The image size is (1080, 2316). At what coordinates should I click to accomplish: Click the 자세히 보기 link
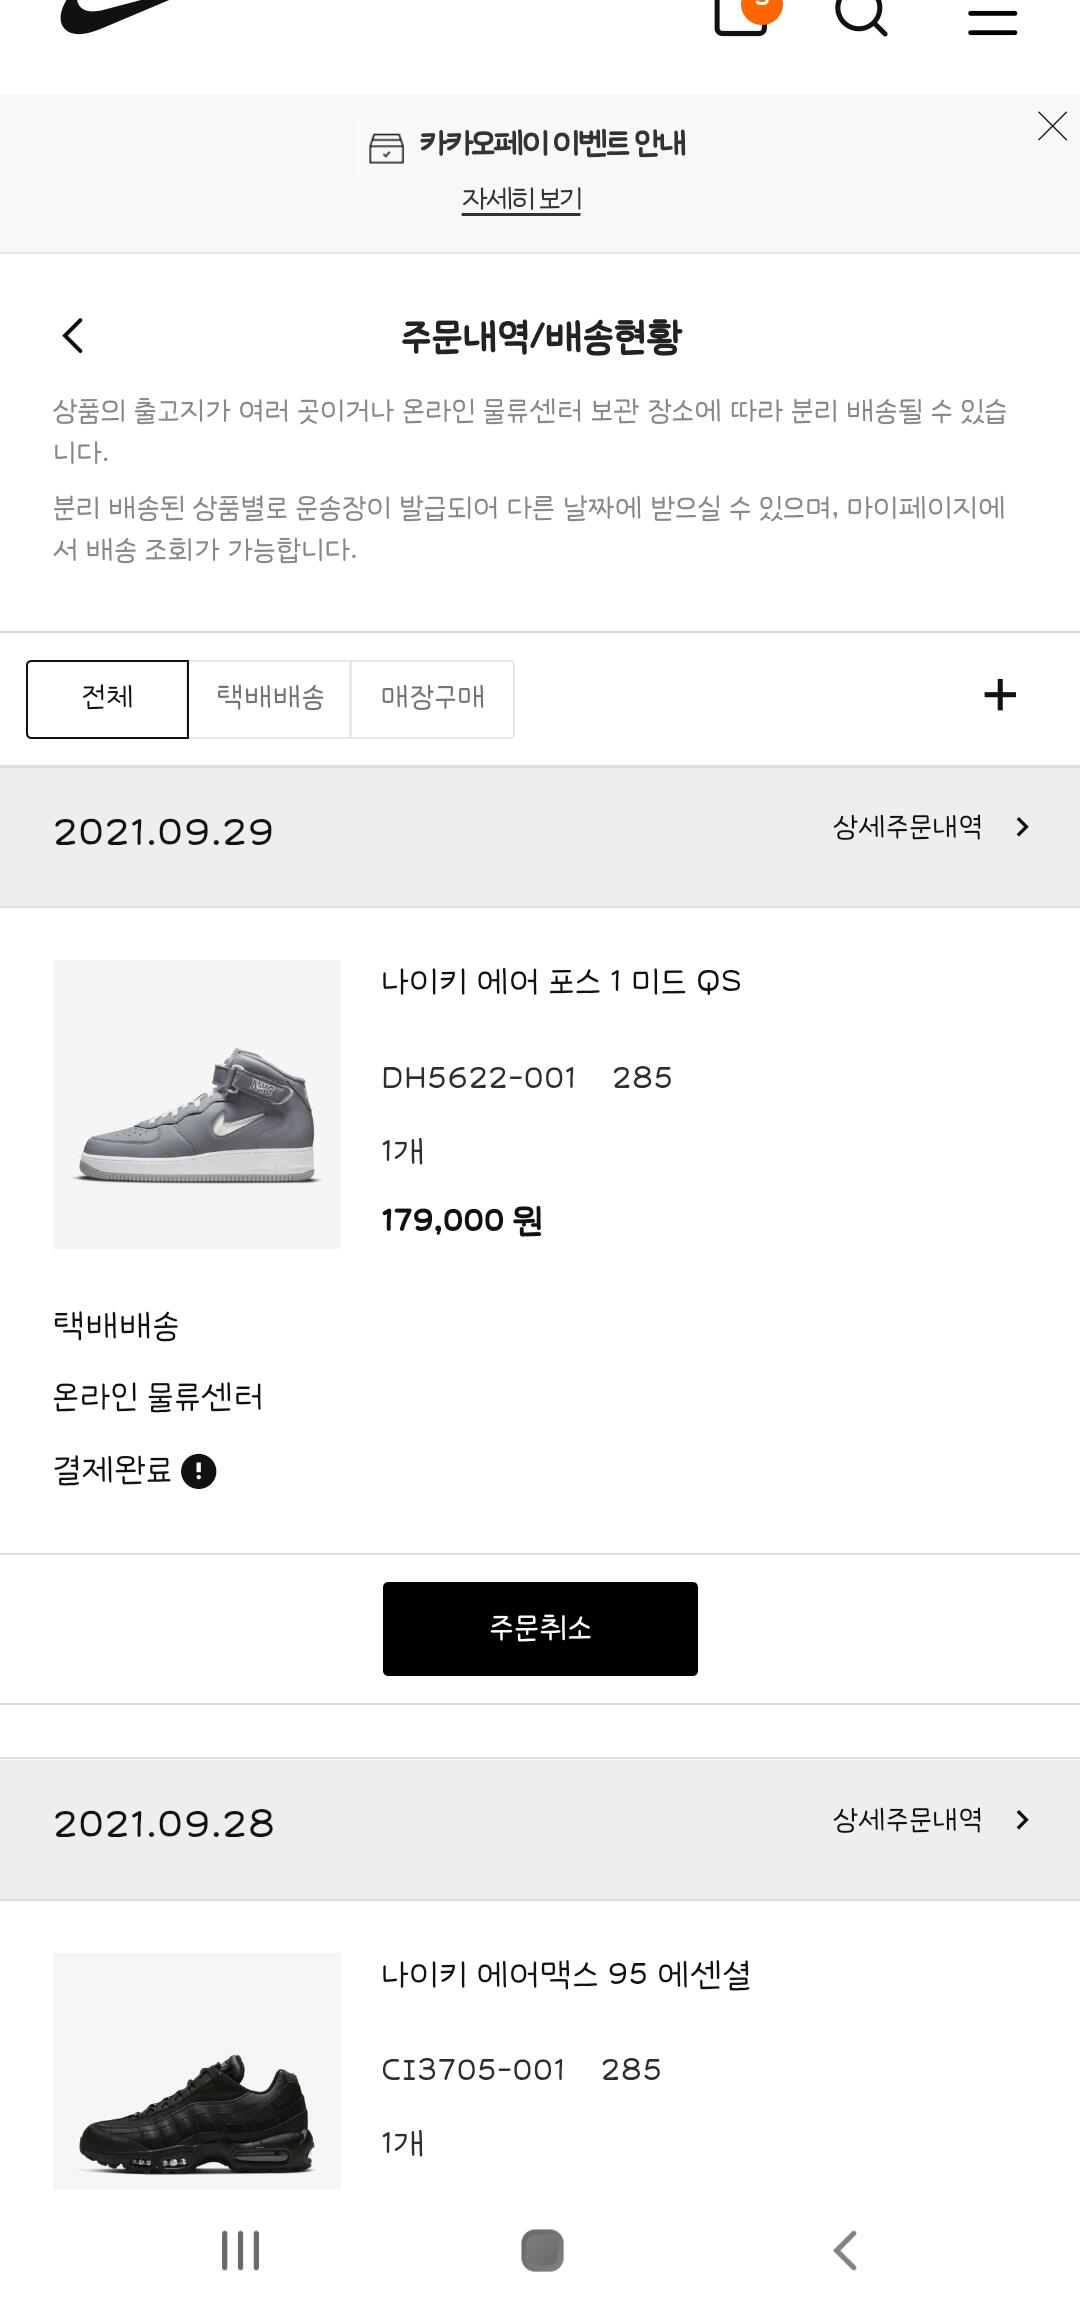tap(521, 199)
